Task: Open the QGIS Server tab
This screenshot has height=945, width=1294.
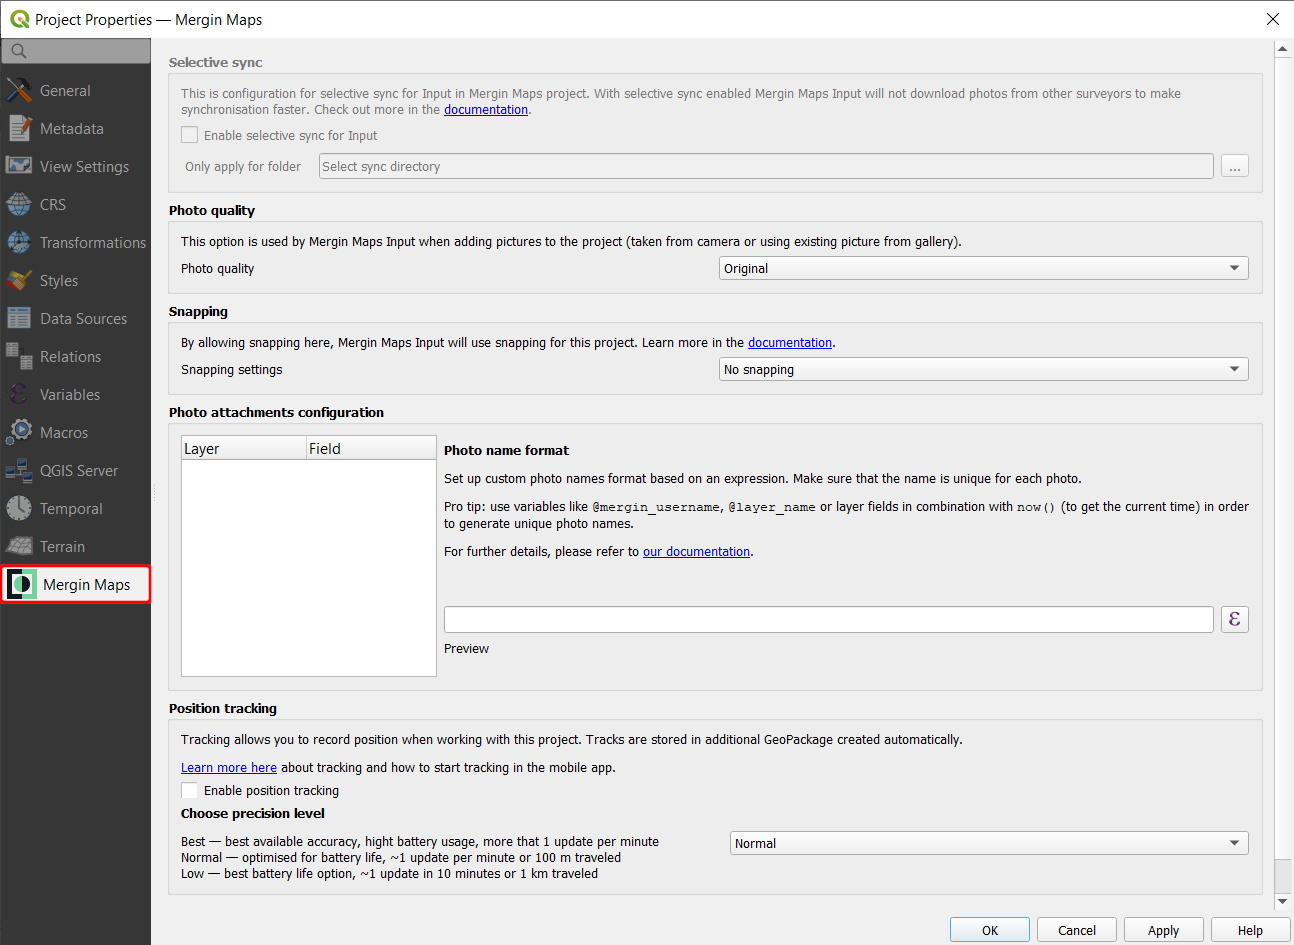Action: 76,470
